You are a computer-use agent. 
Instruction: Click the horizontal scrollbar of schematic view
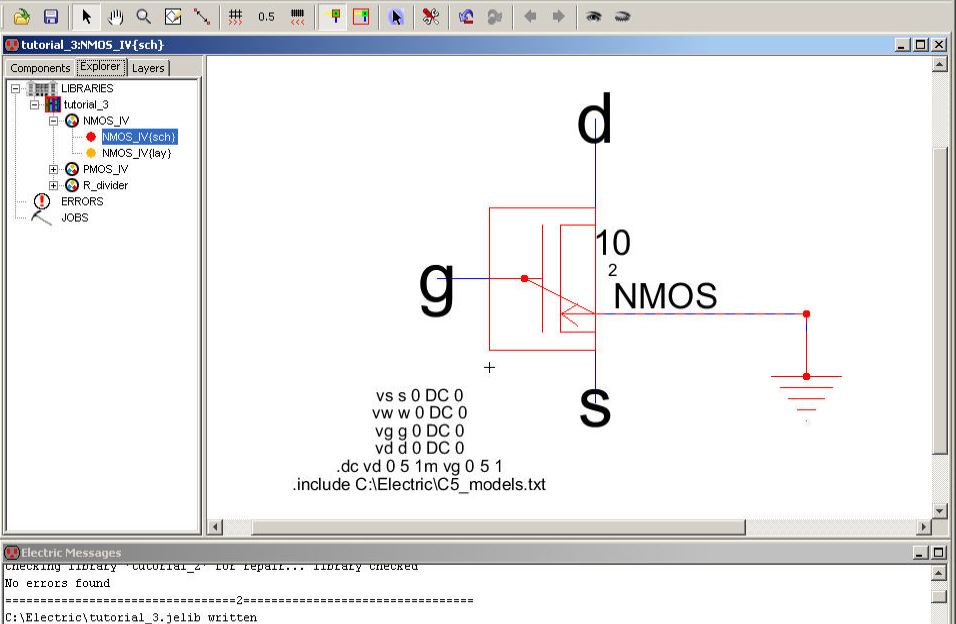[x=500, y=527]
